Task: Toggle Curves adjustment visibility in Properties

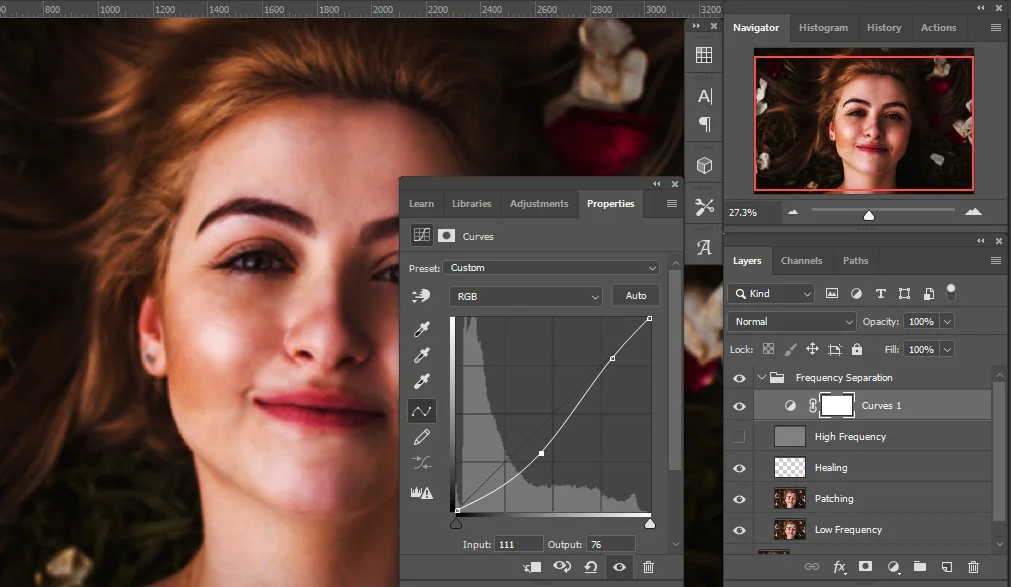Action: pos(619,567)
